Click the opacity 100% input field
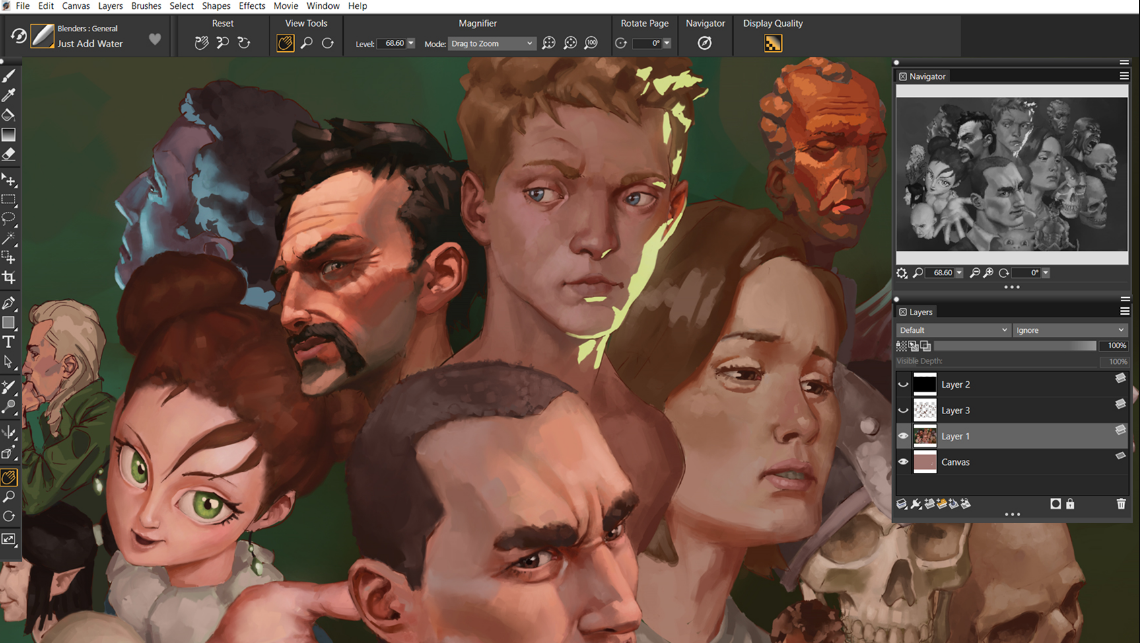Image resolution: width=1140 pixels, height=643 pixels. [x=1114, y=346]
